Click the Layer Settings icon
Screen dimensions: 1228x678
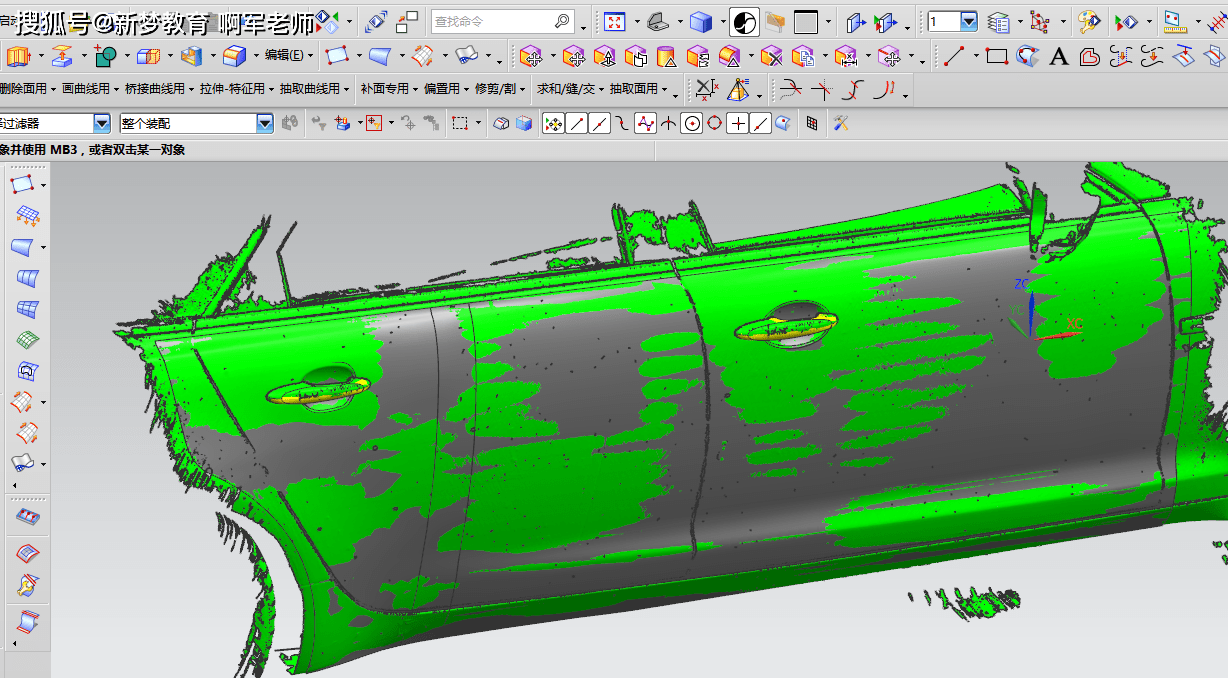tap(998, 21)
